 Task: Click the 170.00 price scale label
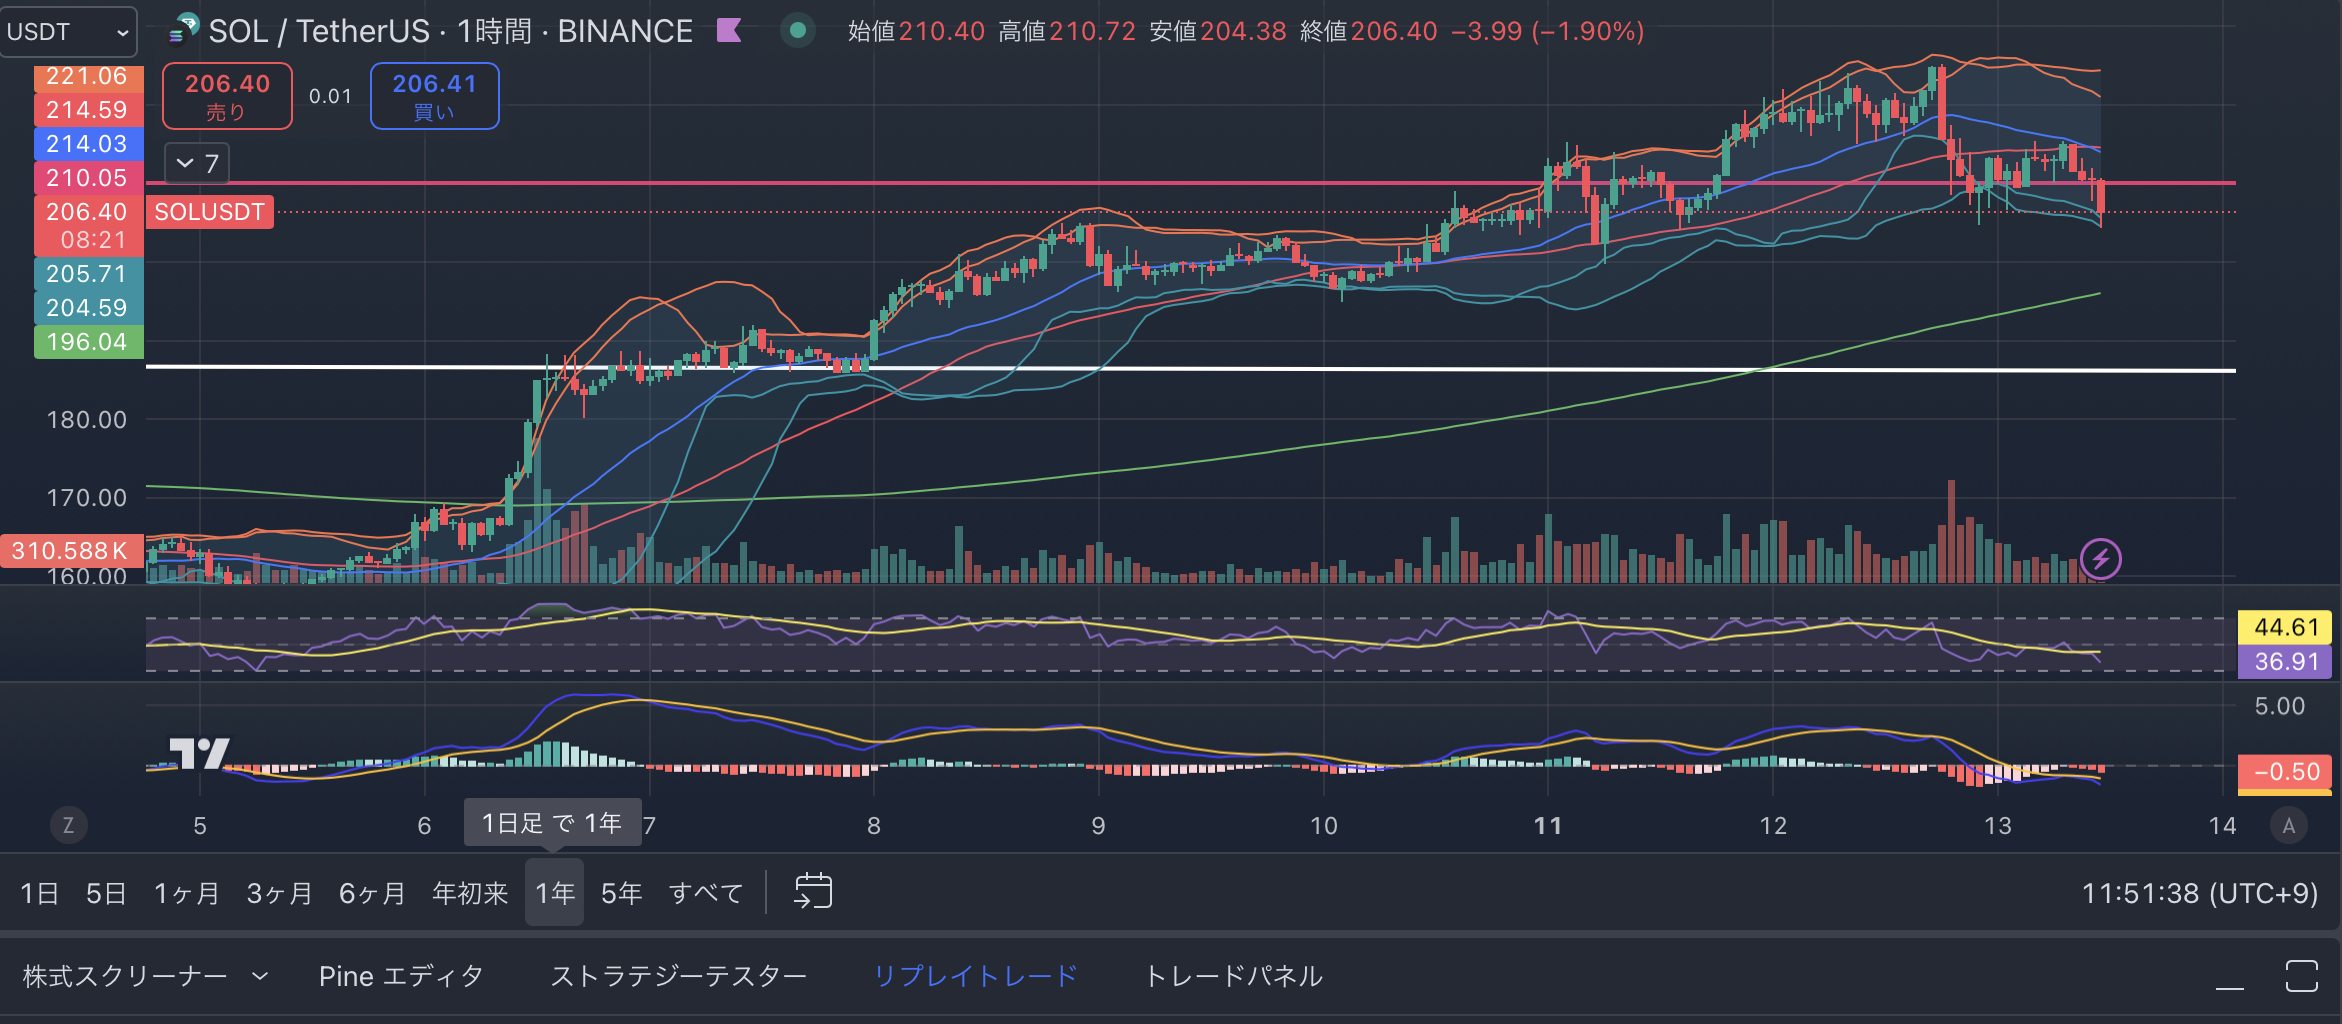pos(88,498)
